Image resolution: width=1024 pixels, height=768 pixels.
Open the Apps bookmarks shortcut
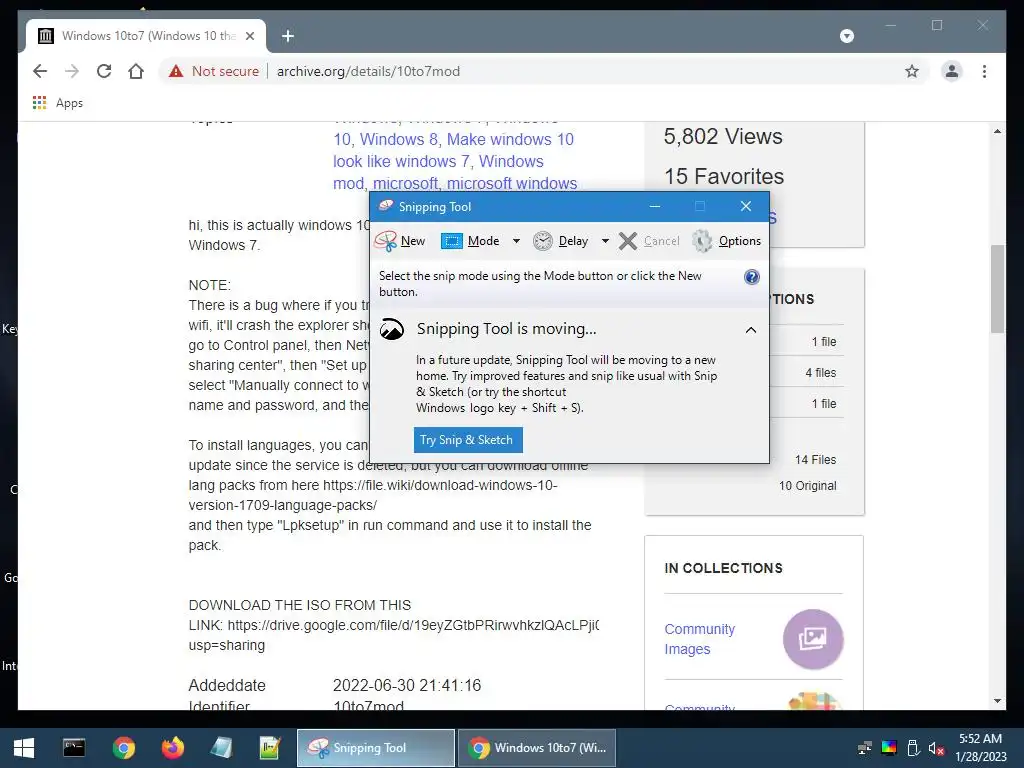click(x=57, y=103)
